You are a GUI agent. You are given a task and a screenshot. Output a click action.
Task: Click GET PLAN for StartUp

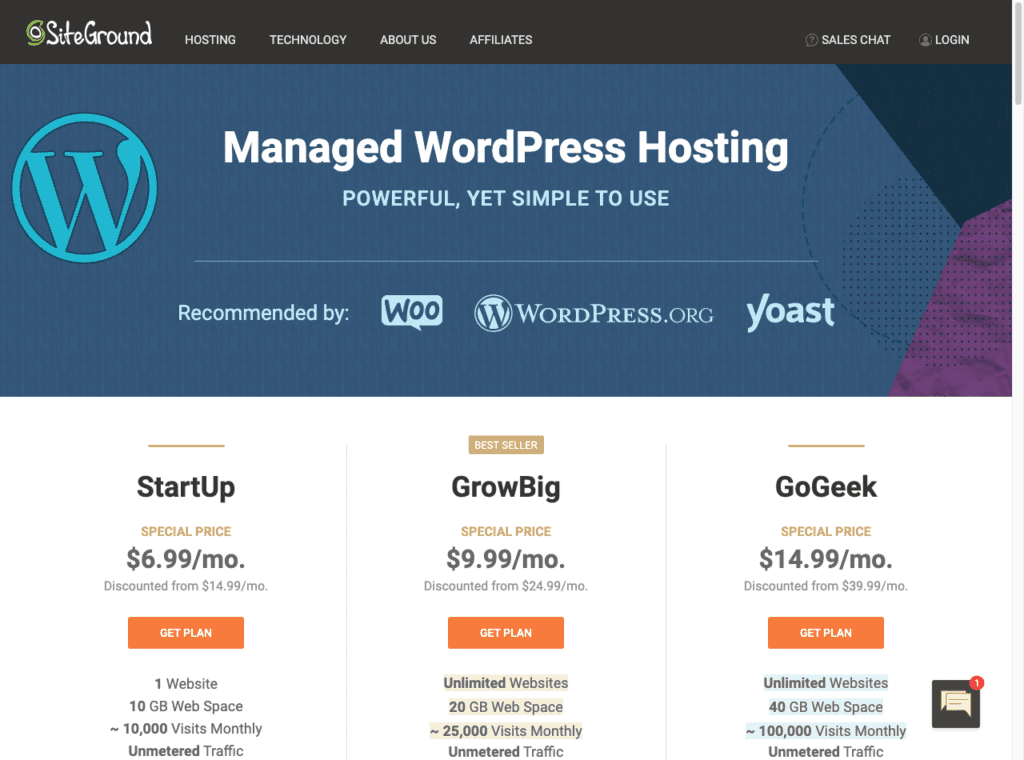186,633
